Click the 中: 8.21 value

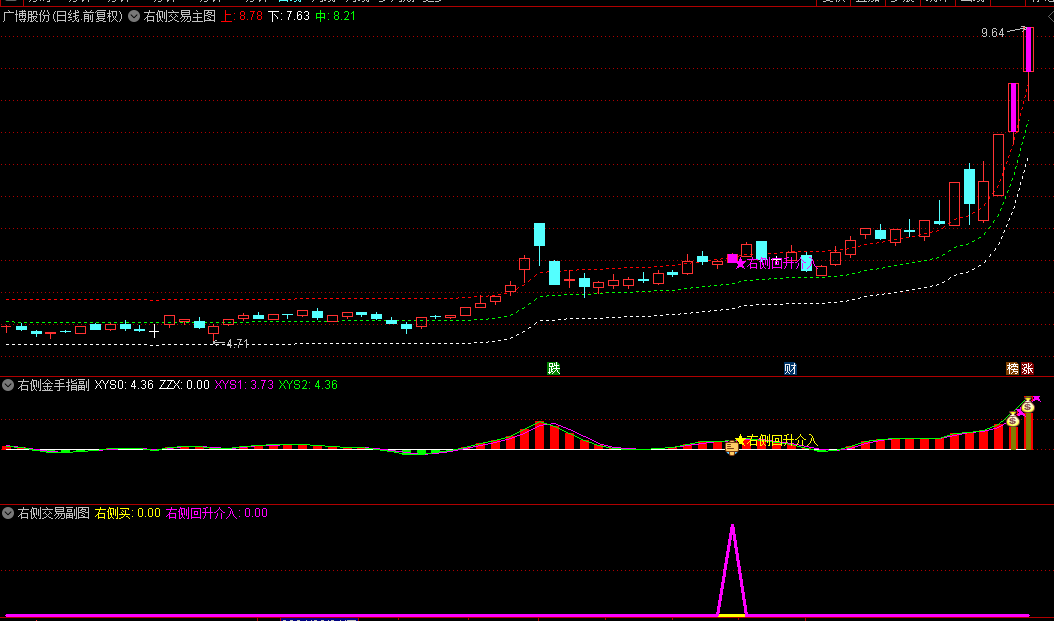[335, 16]
